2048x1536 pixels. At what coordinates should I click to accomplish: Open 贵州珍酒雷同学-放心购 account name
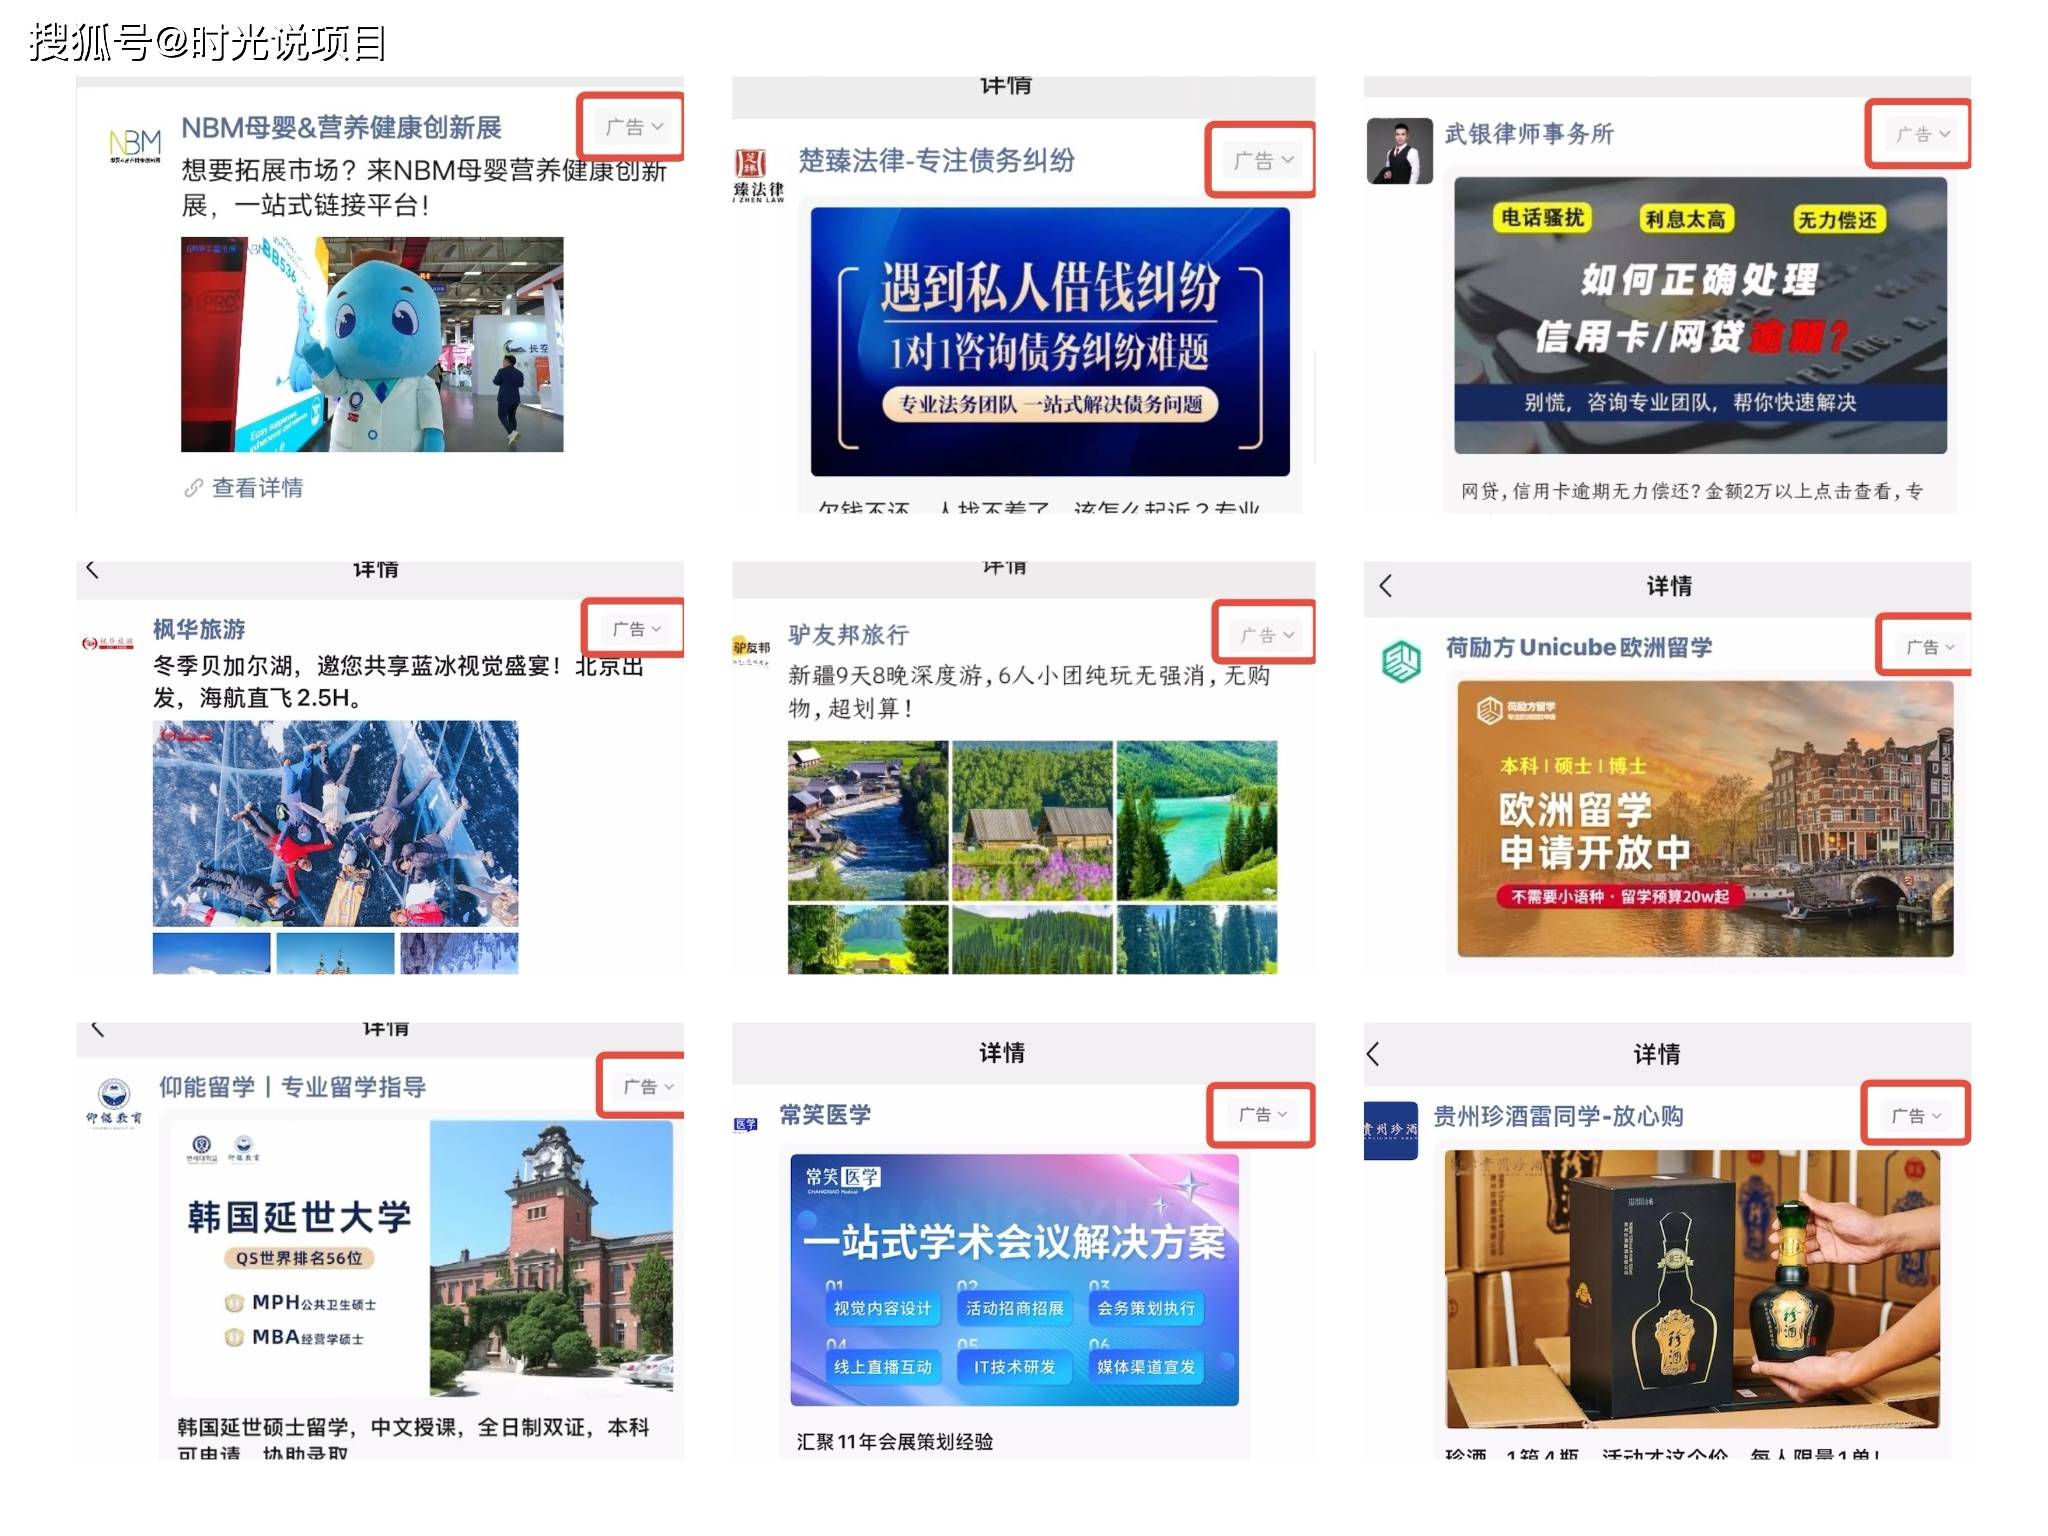[1558, 1116]
